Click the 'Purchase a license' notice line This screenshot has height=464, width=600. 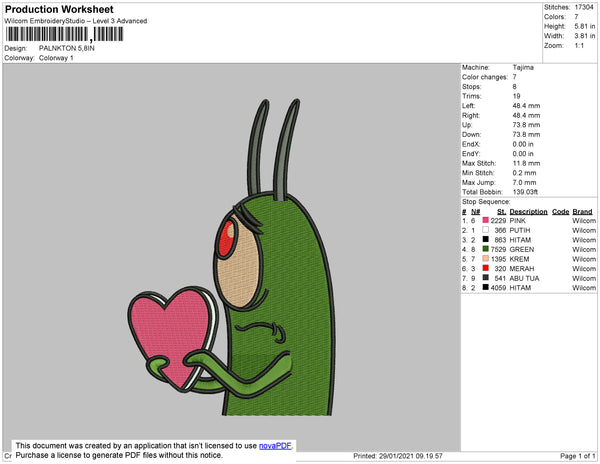[119, 455]
